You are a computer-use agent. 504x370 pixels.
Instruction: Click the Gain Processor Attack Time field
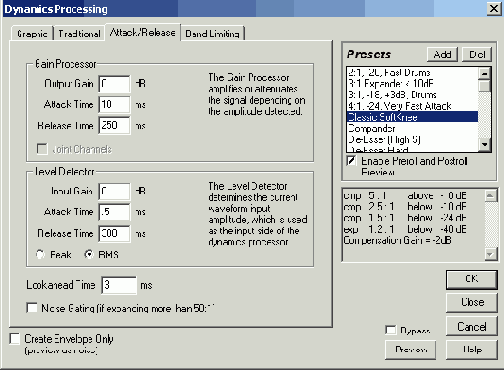click(114, 105)
